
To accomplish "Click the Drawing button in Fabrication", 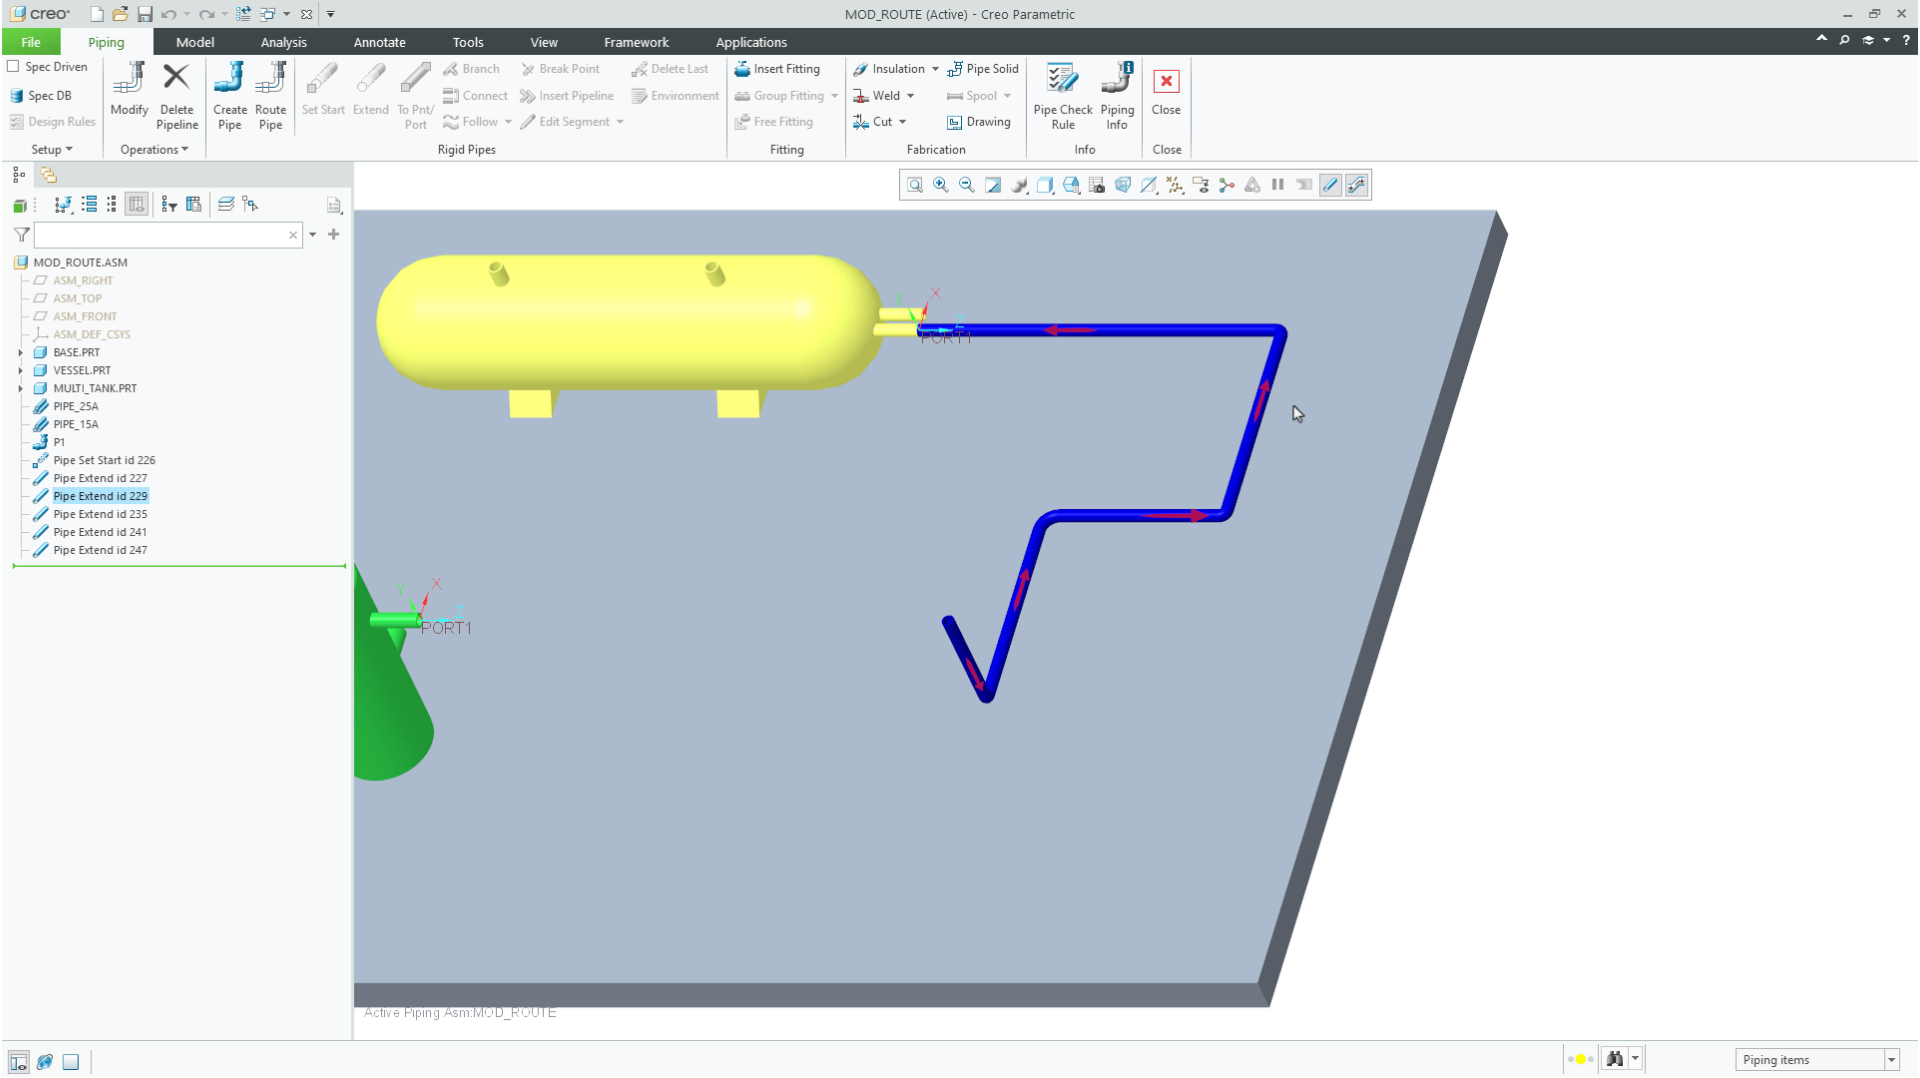I will pyautogui.click(x=978, y=122).
